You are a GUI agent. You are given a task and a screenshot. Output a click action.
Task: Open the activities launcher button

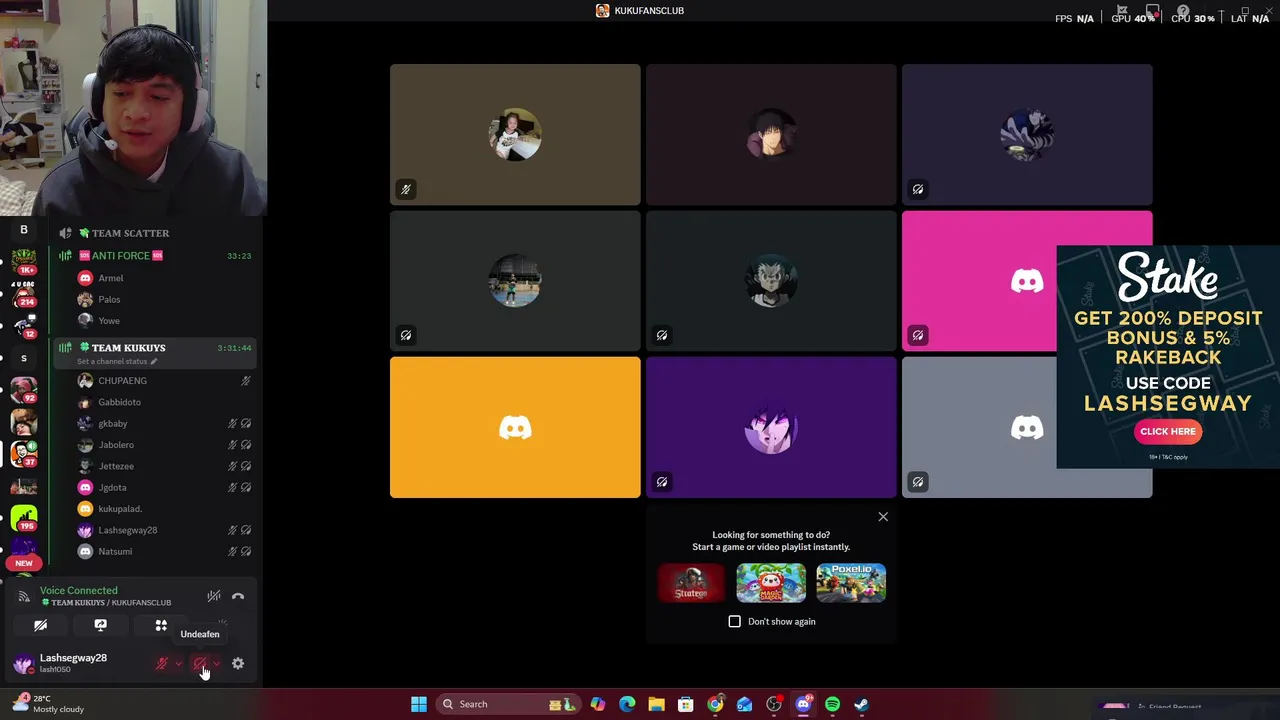click(x=161, y=625)
